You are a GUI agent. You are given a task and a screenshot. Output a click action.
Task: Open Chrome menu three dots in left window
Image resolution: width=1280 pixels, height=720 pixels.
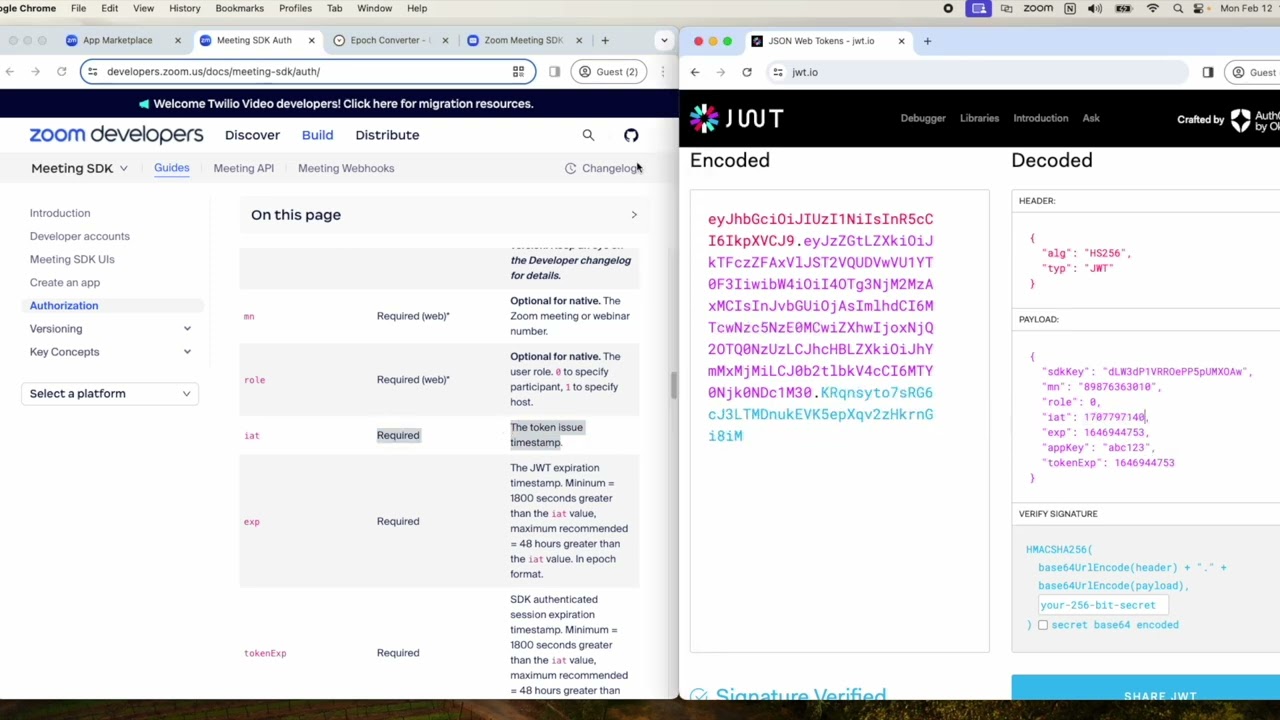tap(663, 71)
